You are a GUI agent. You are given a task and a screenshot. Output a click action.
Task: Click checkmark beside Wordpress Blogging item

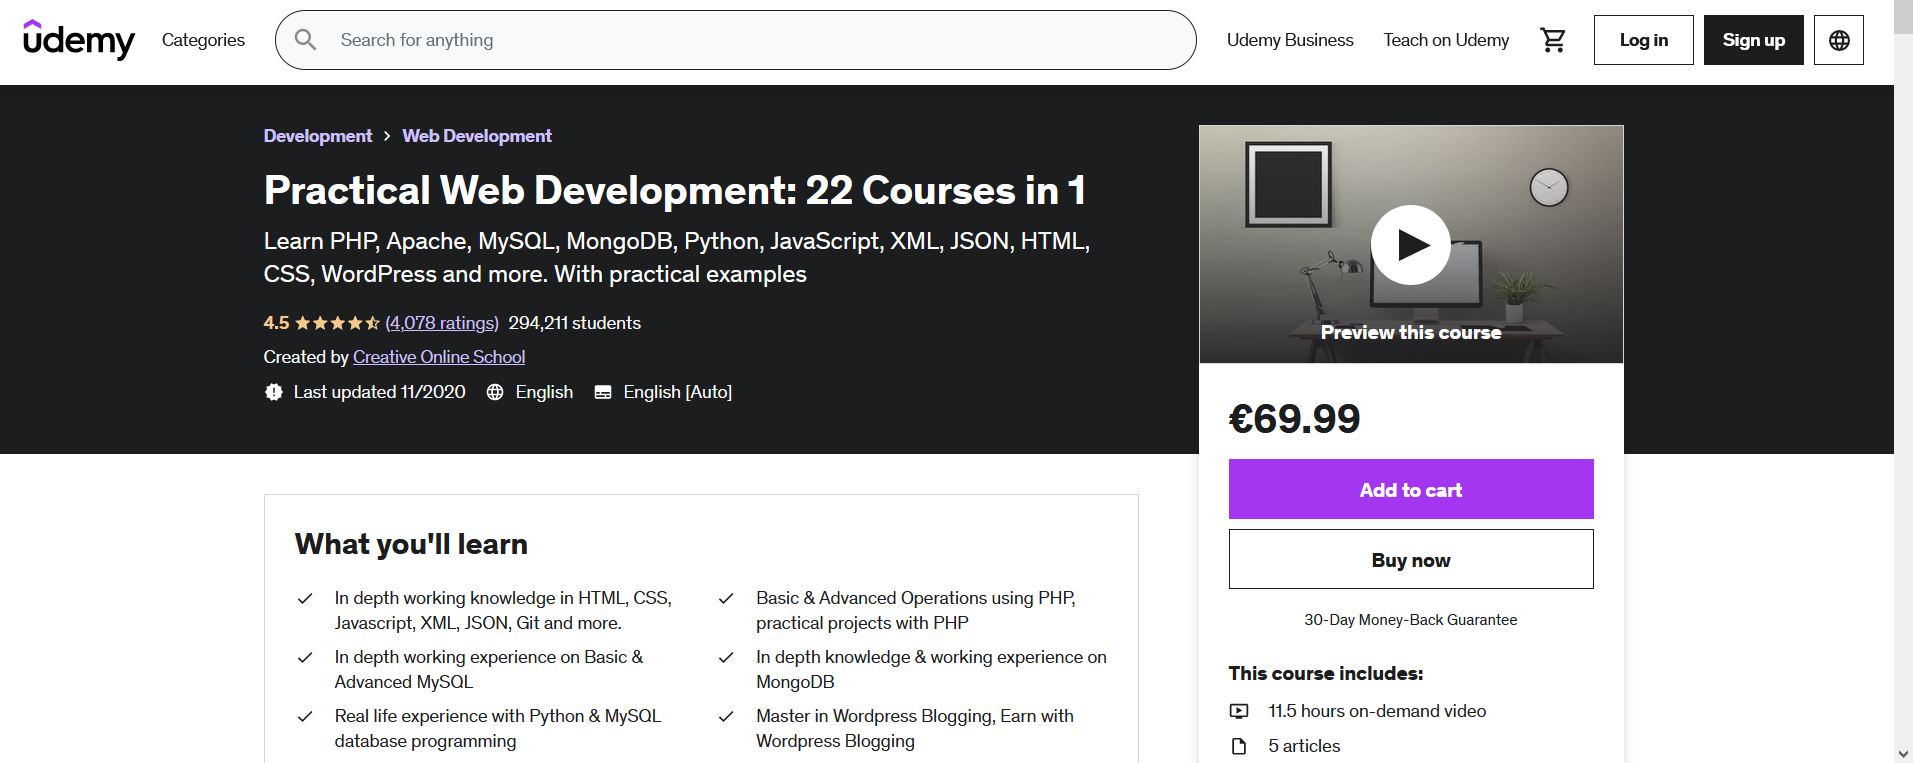point(726,717)
